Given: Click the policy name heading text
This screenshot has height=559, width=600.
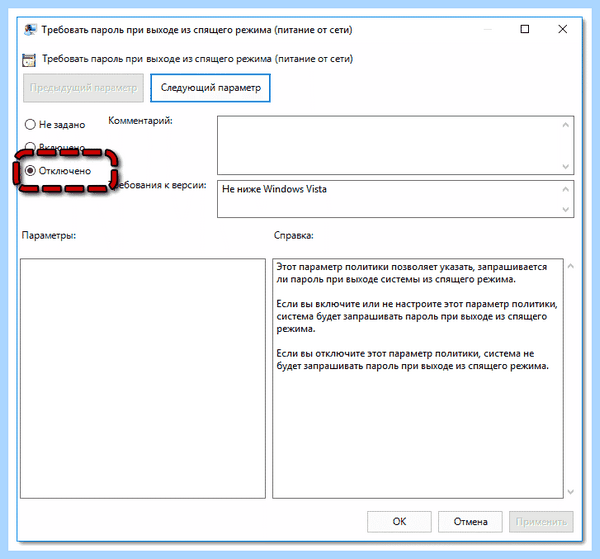Looking at the screenshot, I should (x=197, y=59).
